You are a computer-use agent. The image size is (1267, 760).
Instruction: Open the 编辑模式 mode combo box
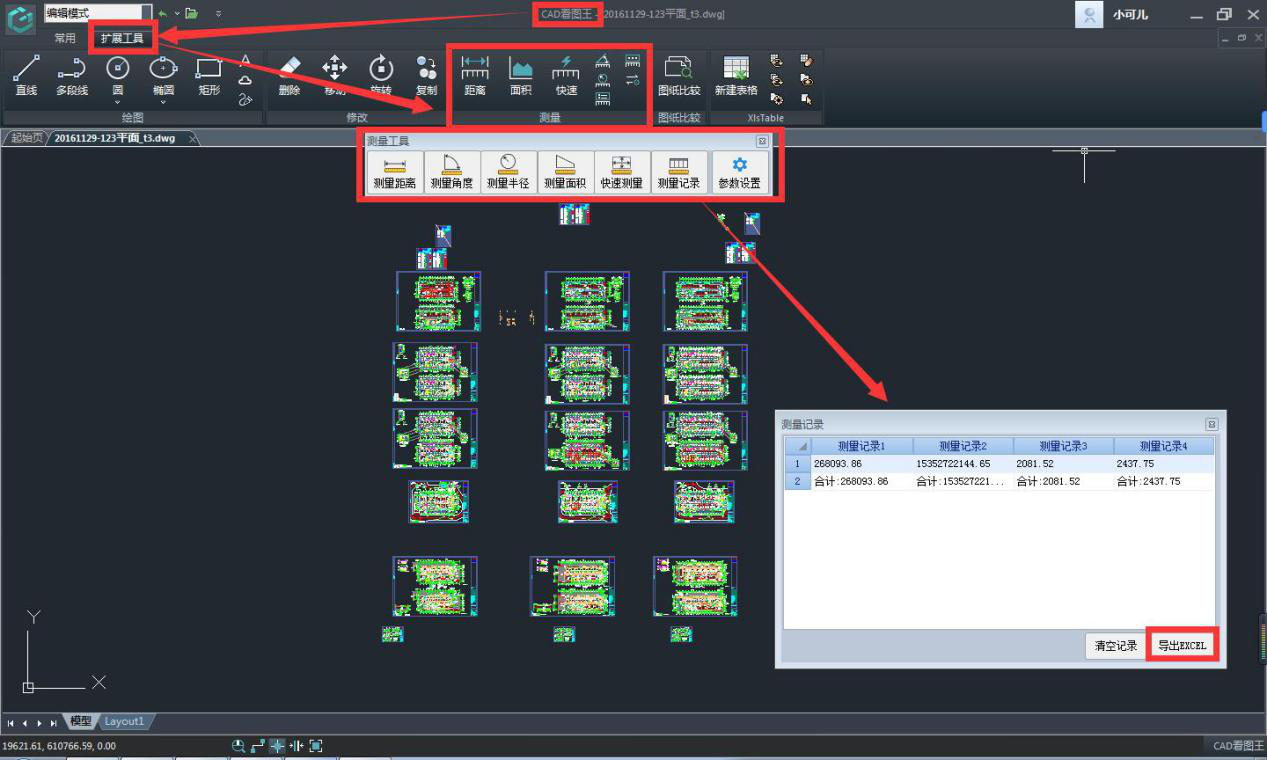[x=97, y=13]
